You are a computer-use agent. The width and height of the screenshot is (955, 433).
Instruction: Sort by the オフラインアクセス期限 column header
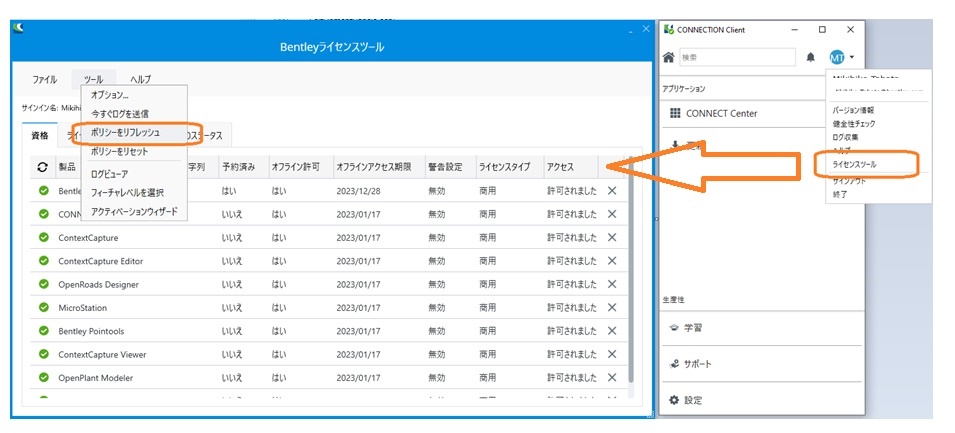pos(372,166)
